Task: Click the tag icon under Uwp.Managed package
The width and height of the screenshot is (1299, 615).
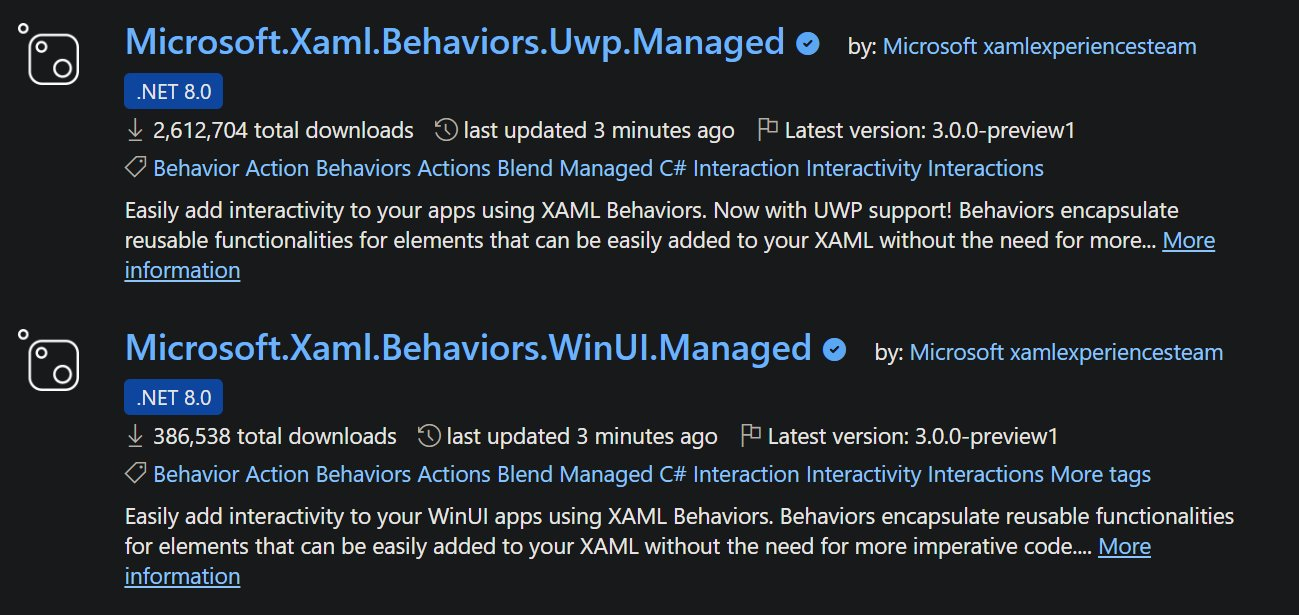Action: coord(136,168)
